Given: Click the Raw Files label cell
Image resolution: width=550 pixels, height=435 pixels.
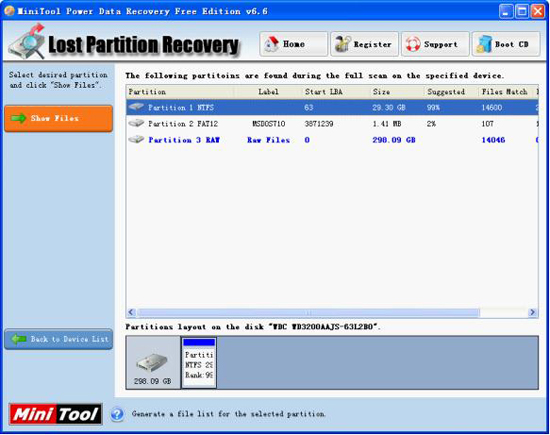Looking at the screenshot, I should [x=268, y=140].
